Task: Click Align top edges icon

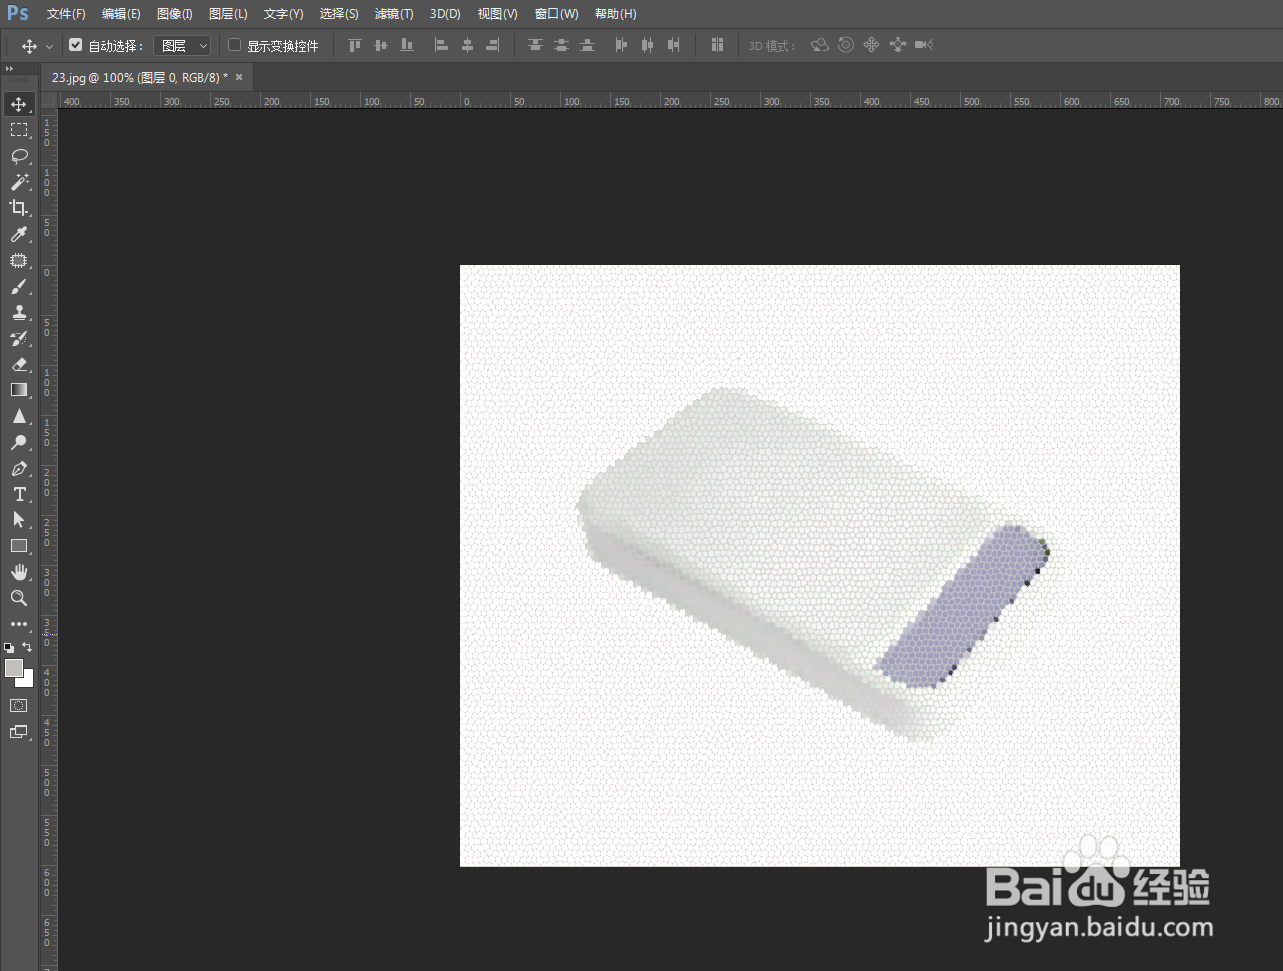Action: pos(355,45)
